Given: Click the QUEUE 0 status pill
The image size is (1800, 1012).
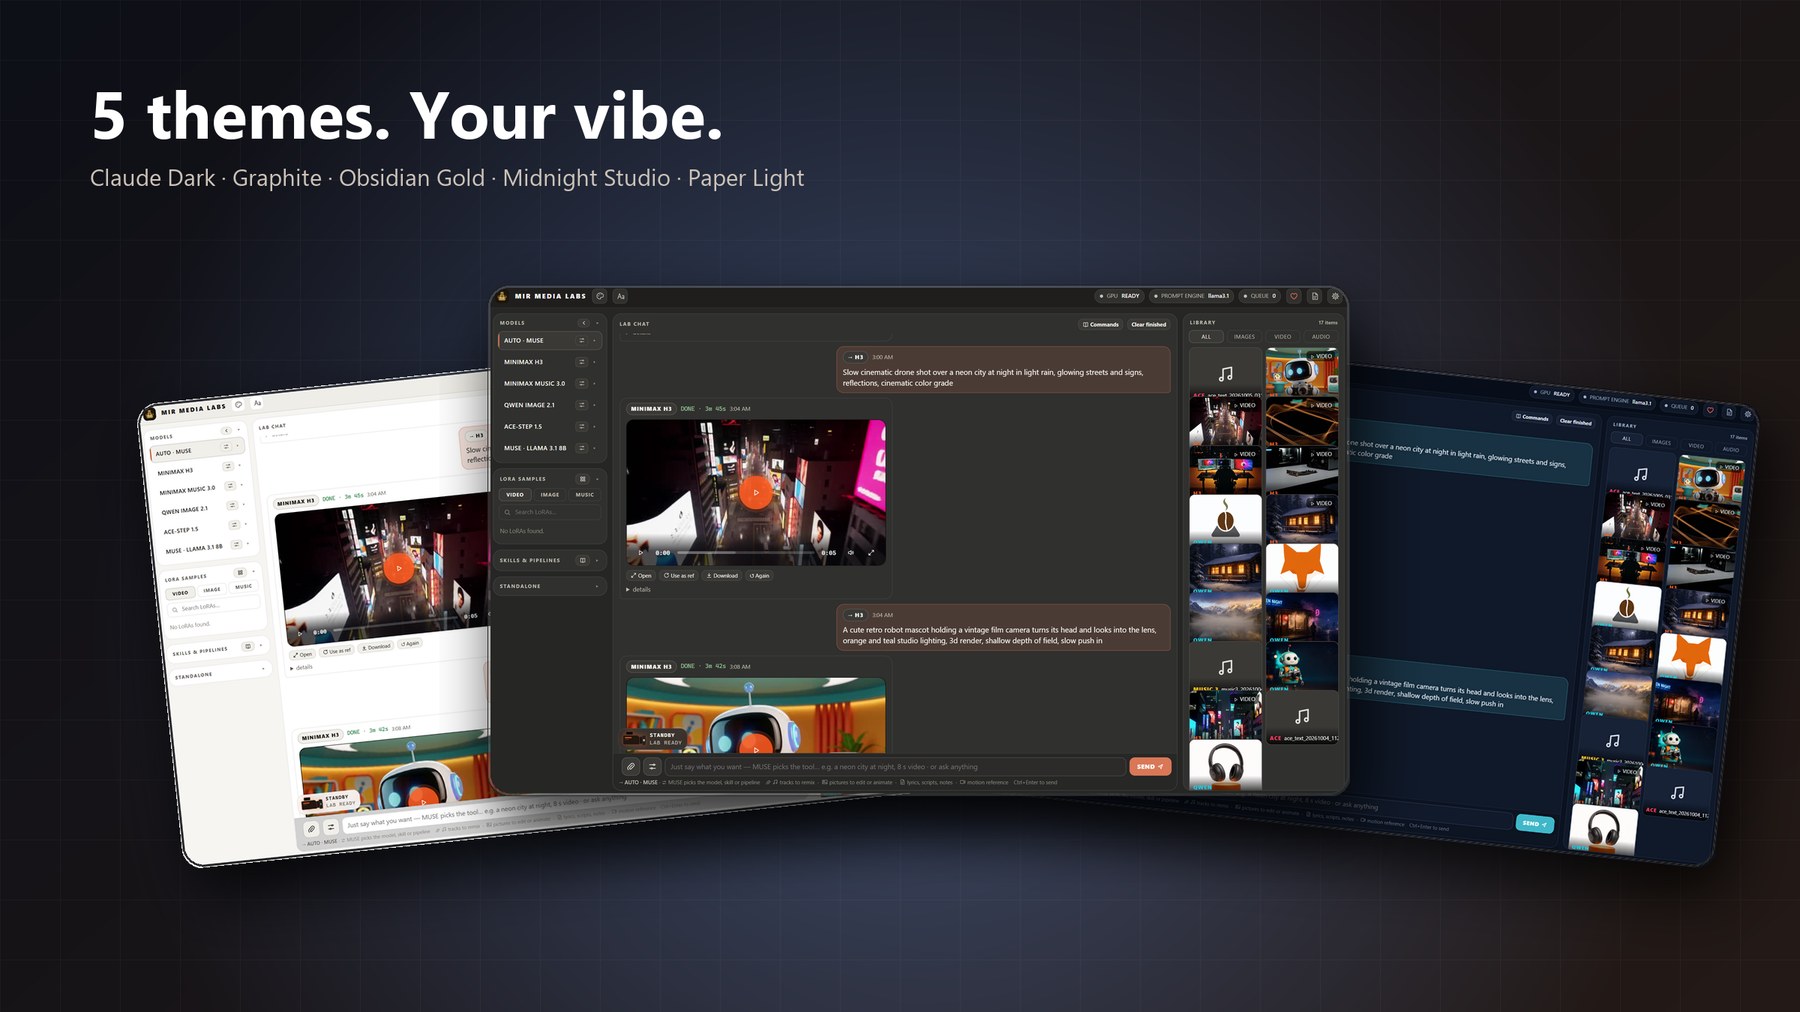Looking at the screenshot, I should pyautogui.click(x=1260, y=296).
